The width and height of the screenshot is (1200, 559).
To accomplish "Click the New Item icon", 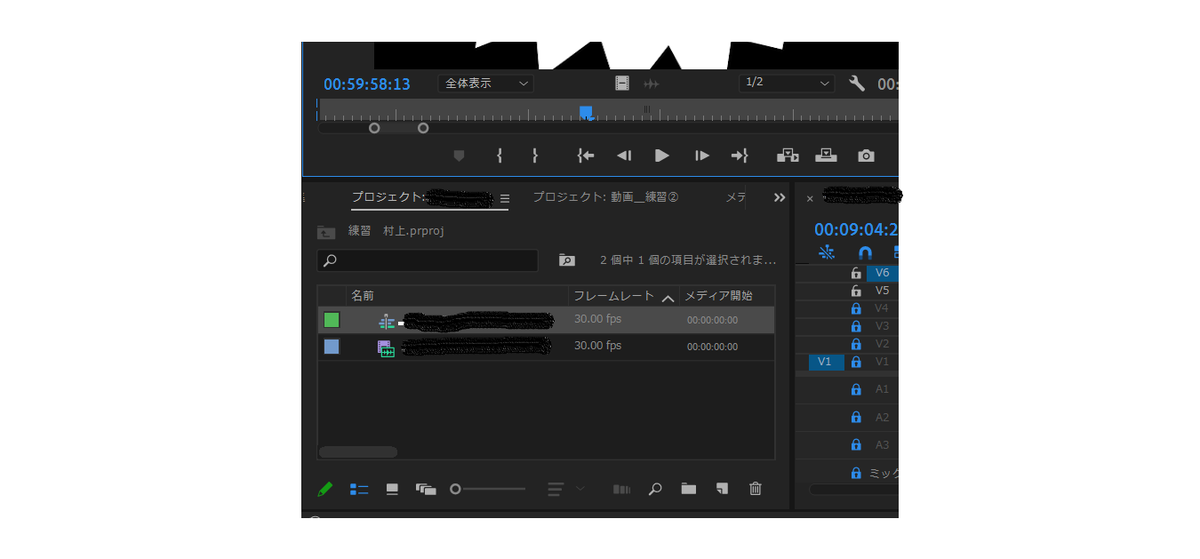I will (x=722, y=489).
